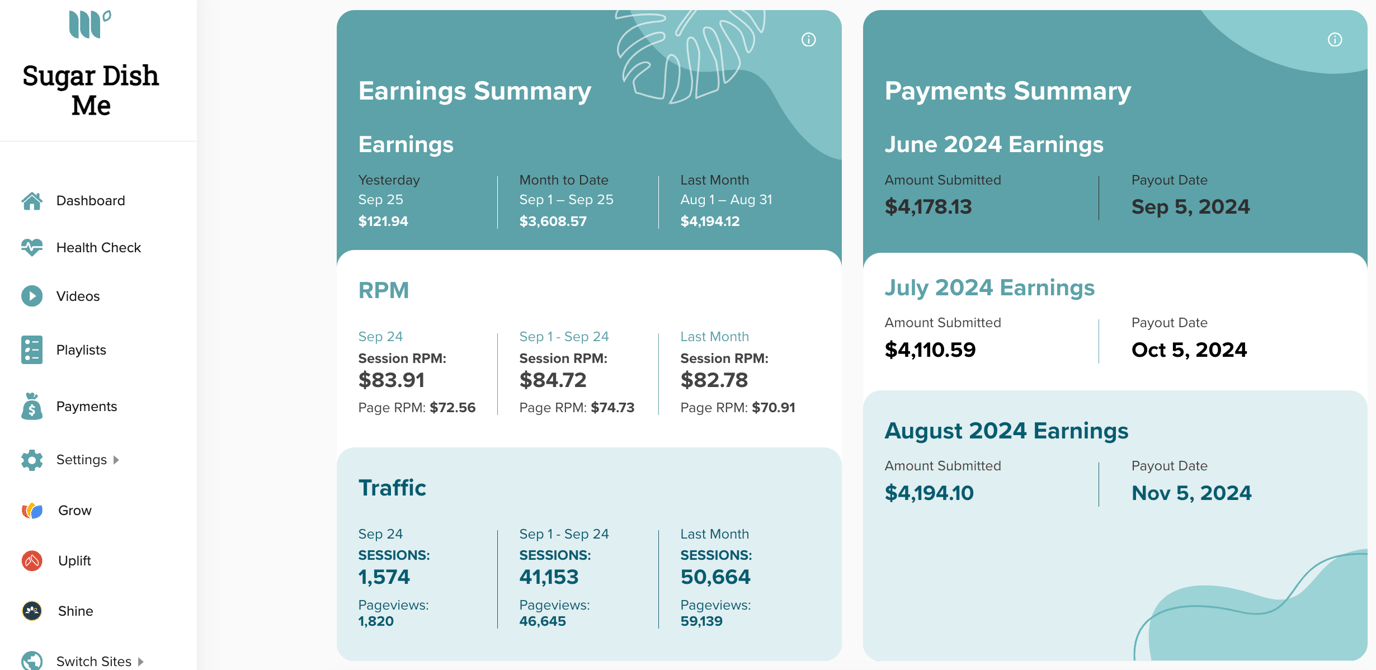The image size is (1376, 670).
Task: Click the Playlists stacked-list icon
Action: click(31, 349)
